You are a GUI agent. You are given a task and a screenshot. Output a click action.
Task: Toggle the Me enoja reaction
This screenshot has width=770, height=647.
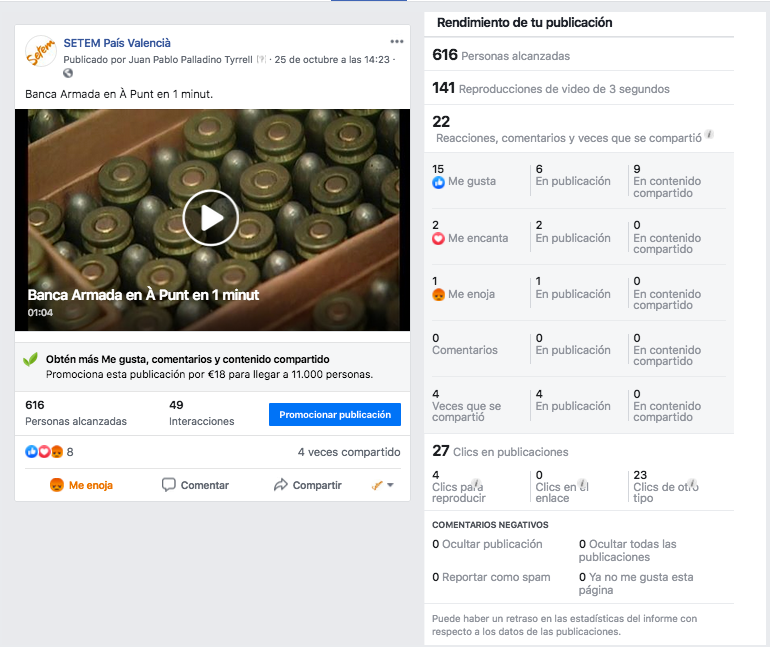point(82,485)
